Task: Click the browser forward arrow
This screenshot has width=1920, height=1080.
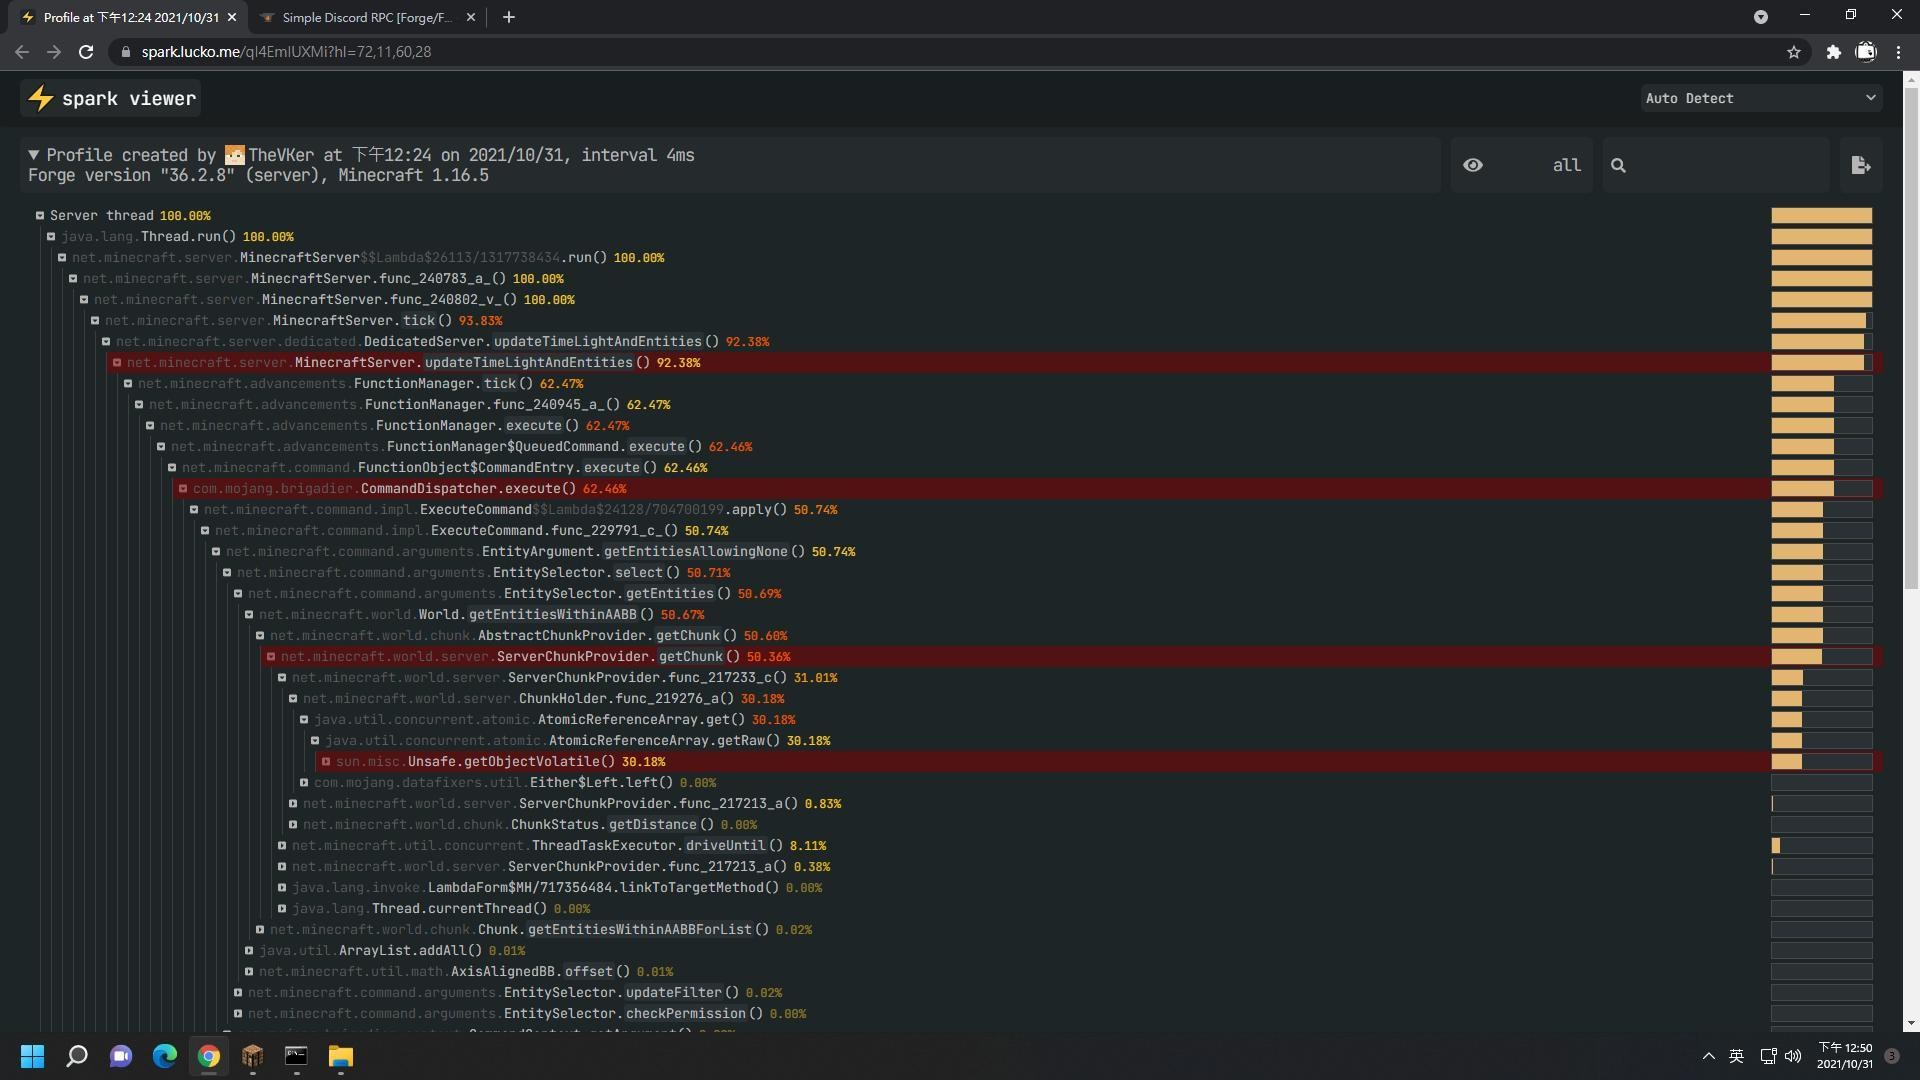Action: [x=54, y=52]
